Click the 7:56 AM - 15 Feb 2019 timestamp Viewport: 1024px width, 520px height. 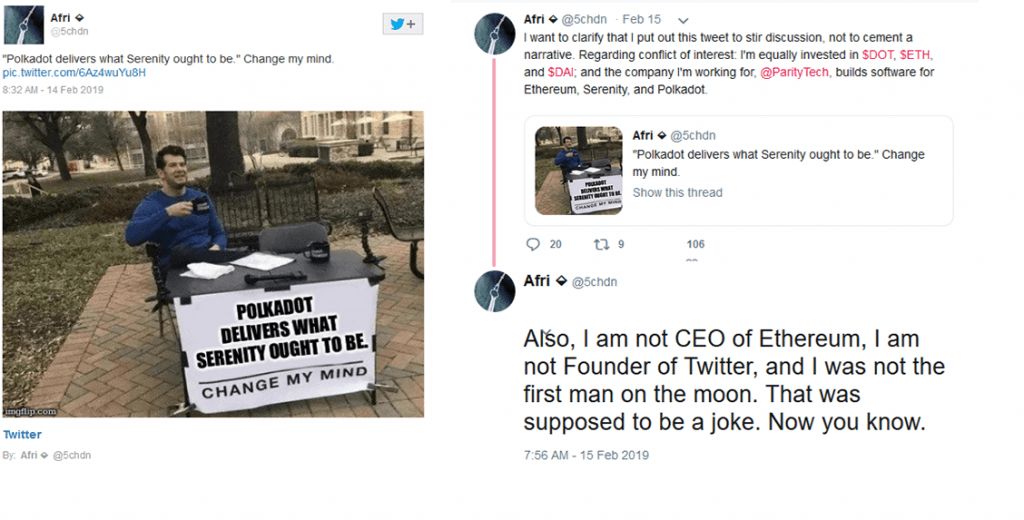pos(586,455)
